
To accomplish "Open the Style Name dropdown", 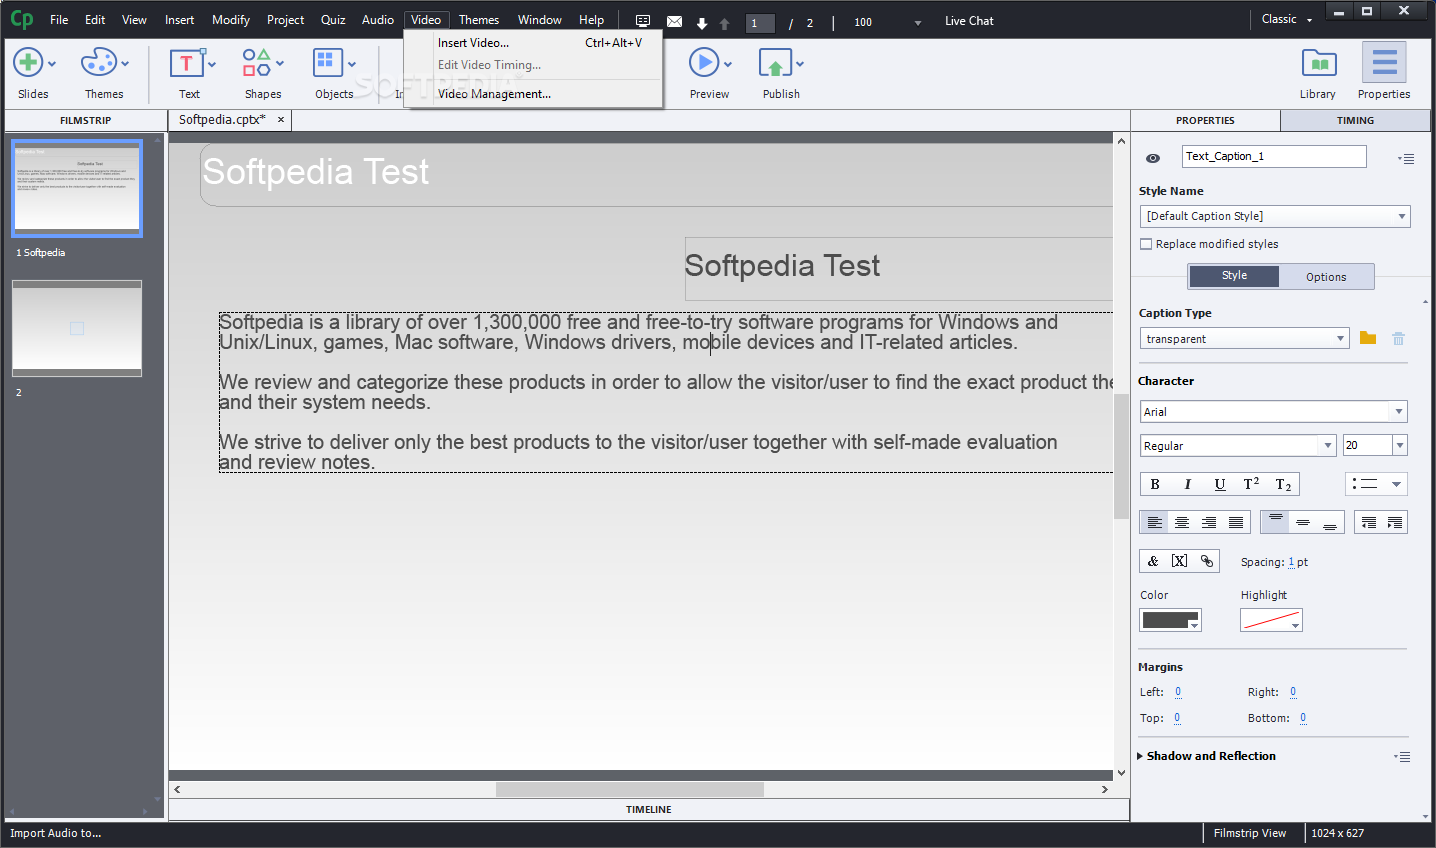I will click(1275, 216).
